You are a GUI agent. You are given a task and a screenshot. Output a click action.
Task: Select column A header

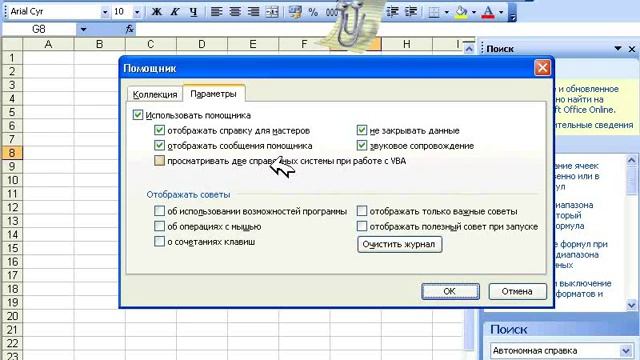[48, 44]
